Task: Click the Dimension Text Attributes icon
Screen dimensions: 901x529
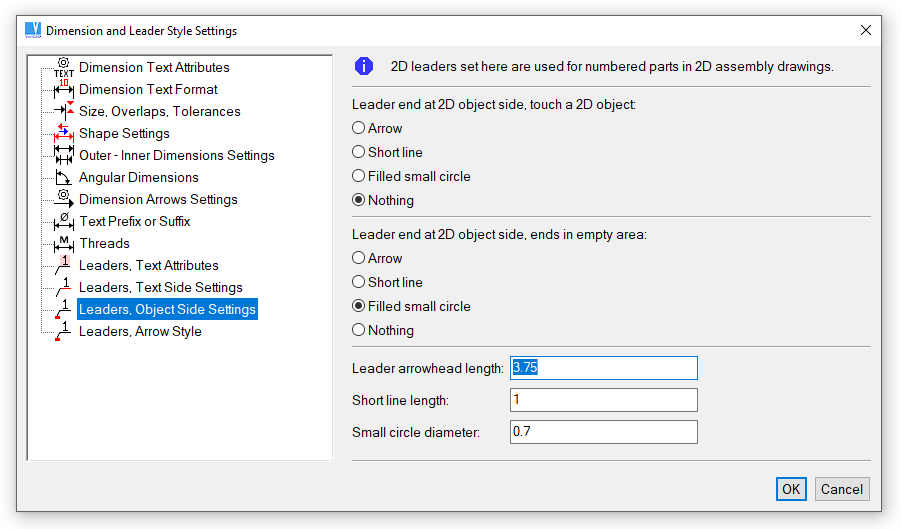Action: pyautogui.click(x=64, y=68)
